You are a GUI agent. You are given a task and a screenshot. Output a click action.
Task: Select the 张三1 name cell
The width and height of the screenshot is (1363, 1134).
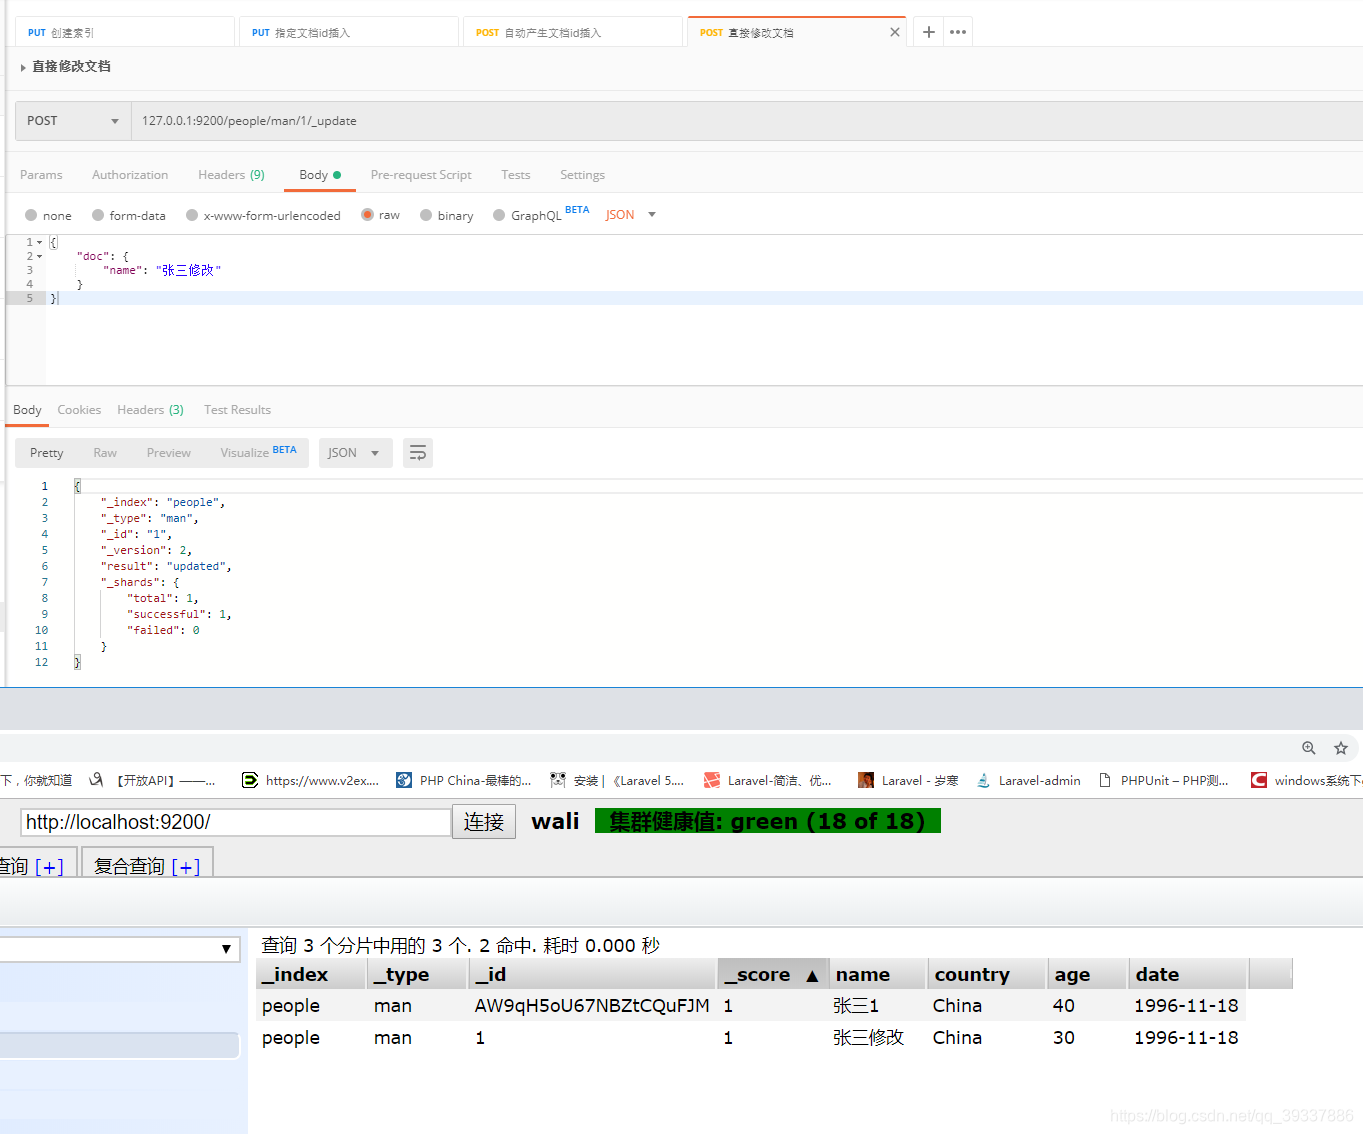click(x=855, y=1006)
